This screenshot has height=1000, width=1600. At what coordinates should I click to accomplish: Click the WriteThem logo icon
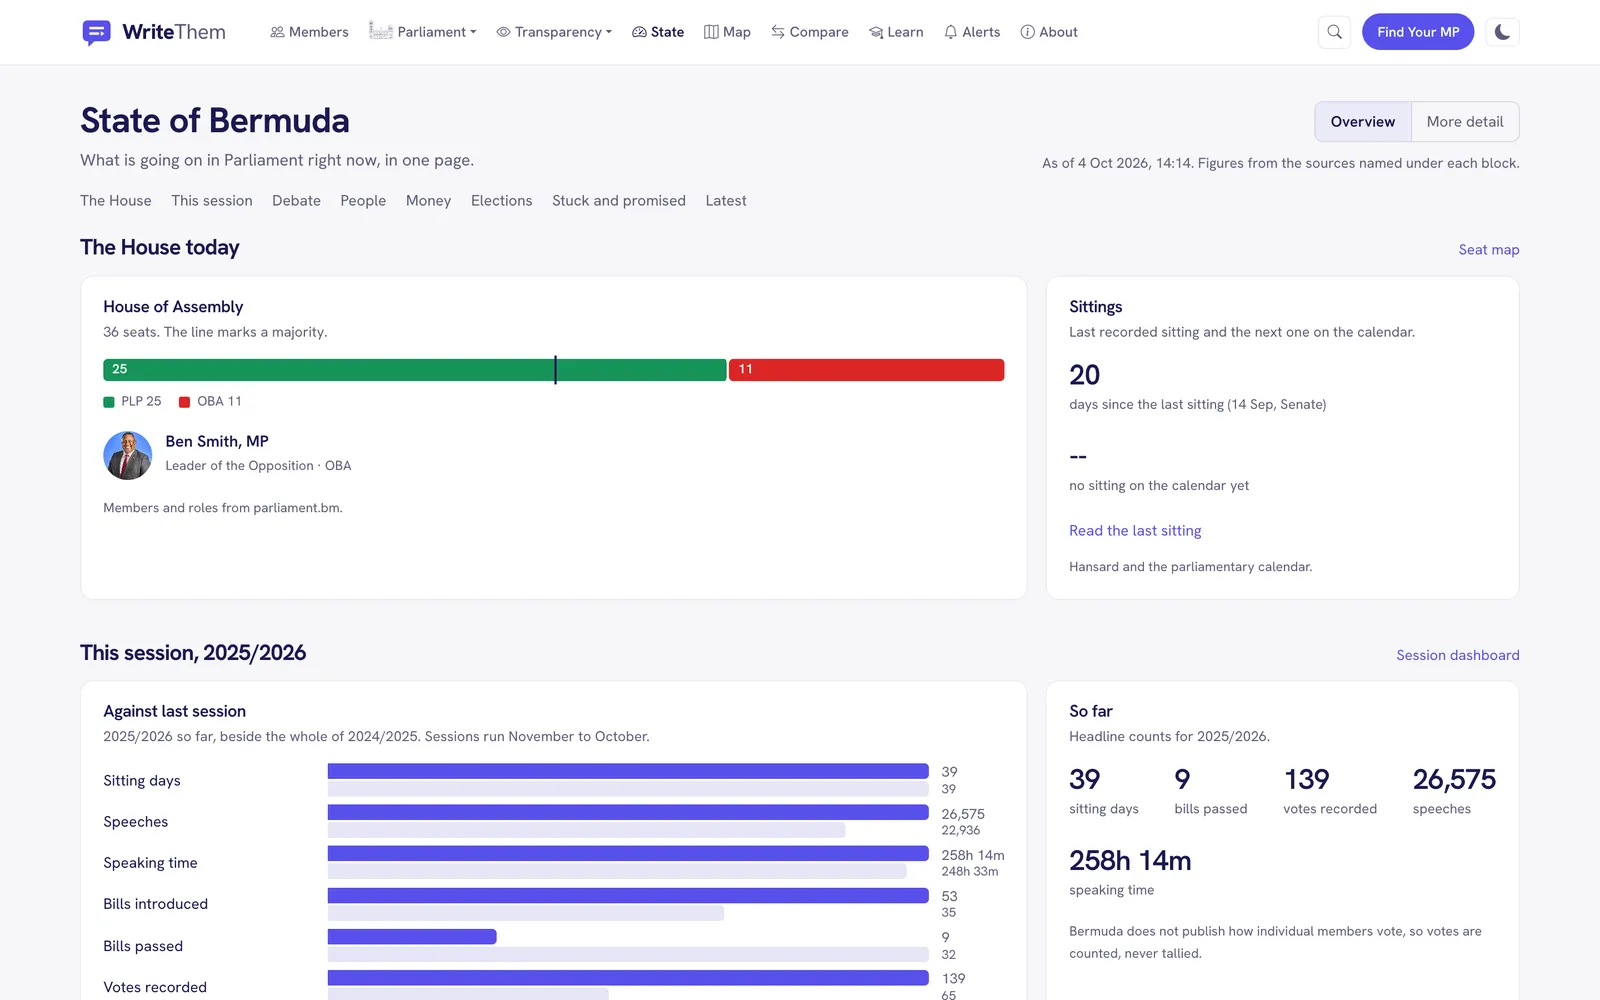tap(96, 33)
